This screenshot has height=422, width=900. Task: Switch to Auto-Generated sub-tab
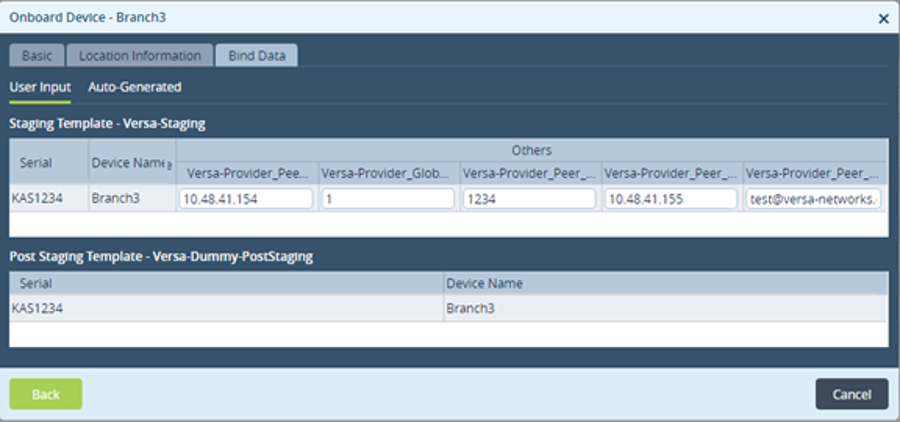pyautogui.click(x=135, y=87)
